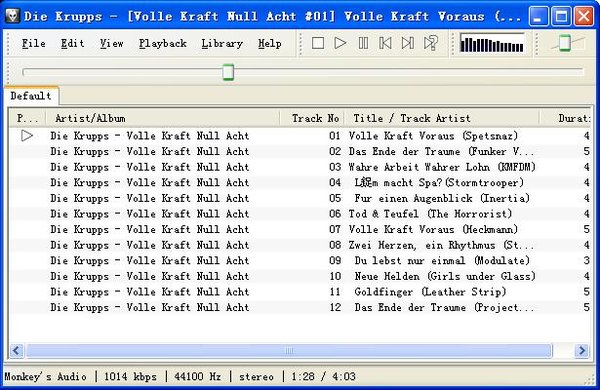The image size is (600, 390).
Task: Skip to the next track
Action: [408, 43]
